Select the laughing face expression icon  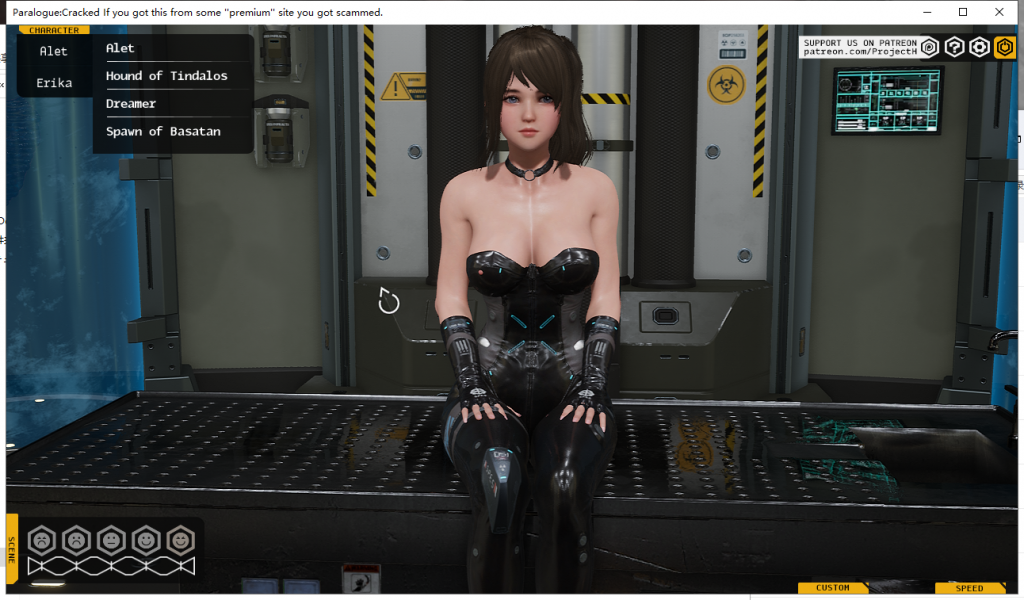coord(180,541)
